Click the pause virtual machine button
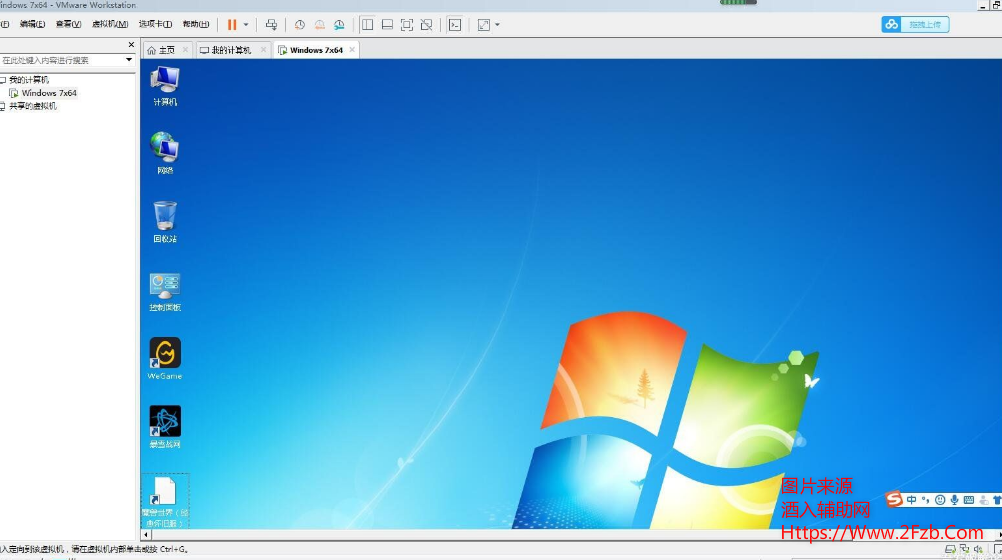Screen dimensions: 1002x560 tap(232, 24)
